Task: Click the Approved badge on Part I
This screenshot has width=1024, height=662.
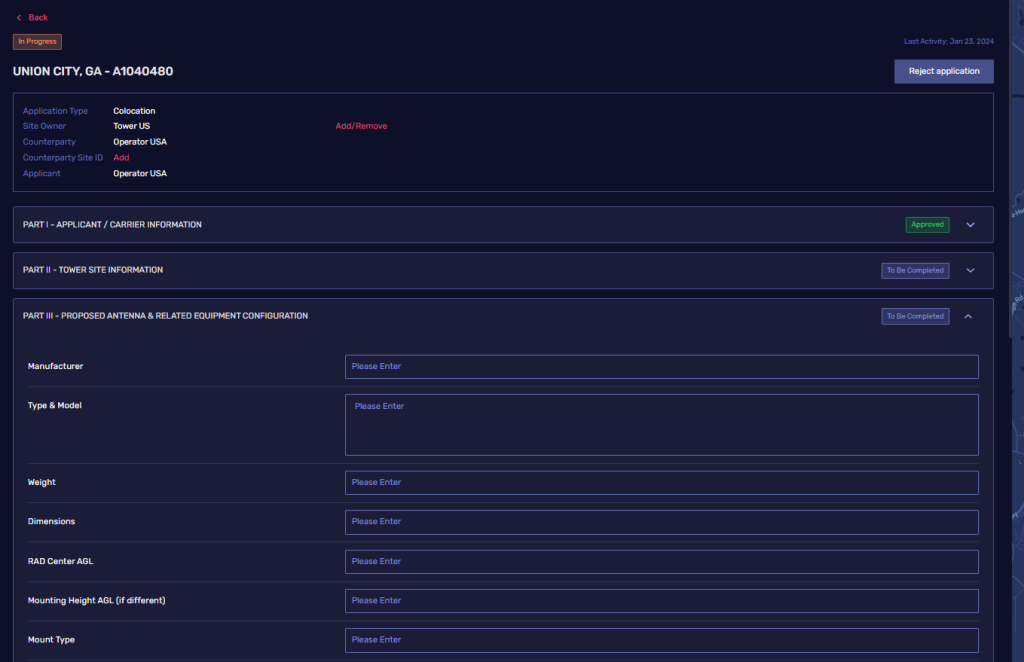Action: coord(927,225)
